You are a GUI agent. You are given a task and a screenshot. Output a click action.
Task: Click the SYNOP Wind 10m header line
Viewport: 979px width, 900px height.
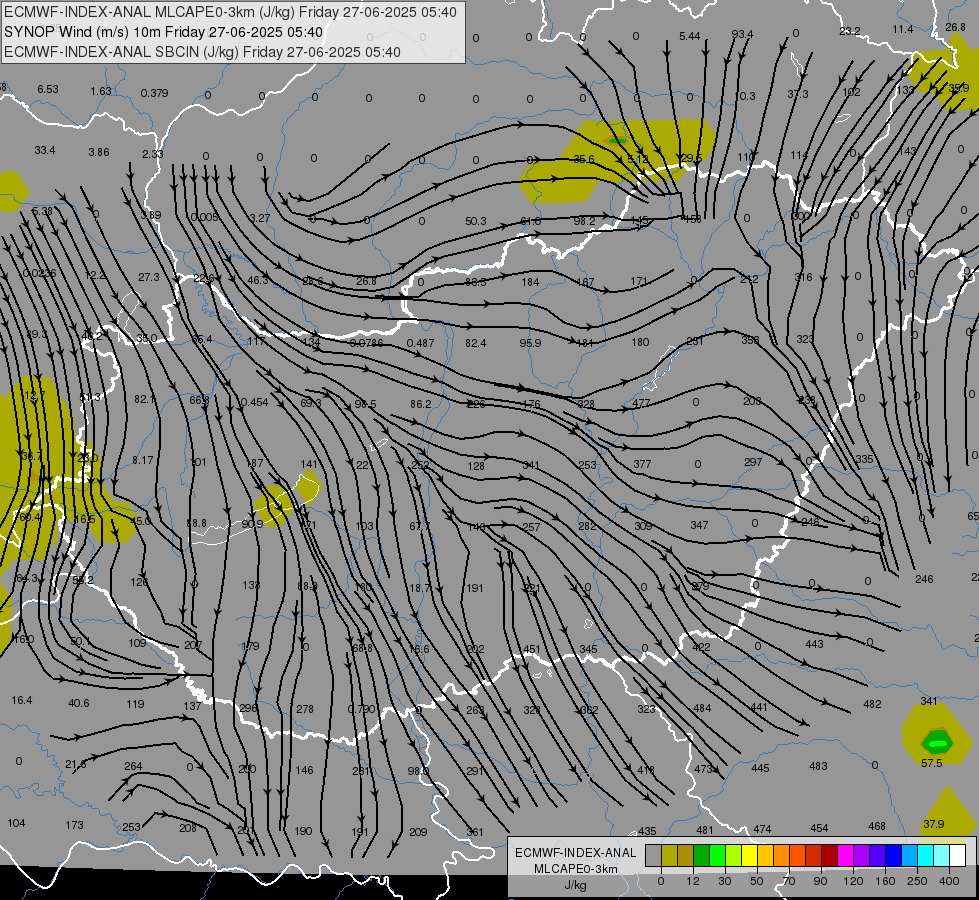[x=164, y=32]
